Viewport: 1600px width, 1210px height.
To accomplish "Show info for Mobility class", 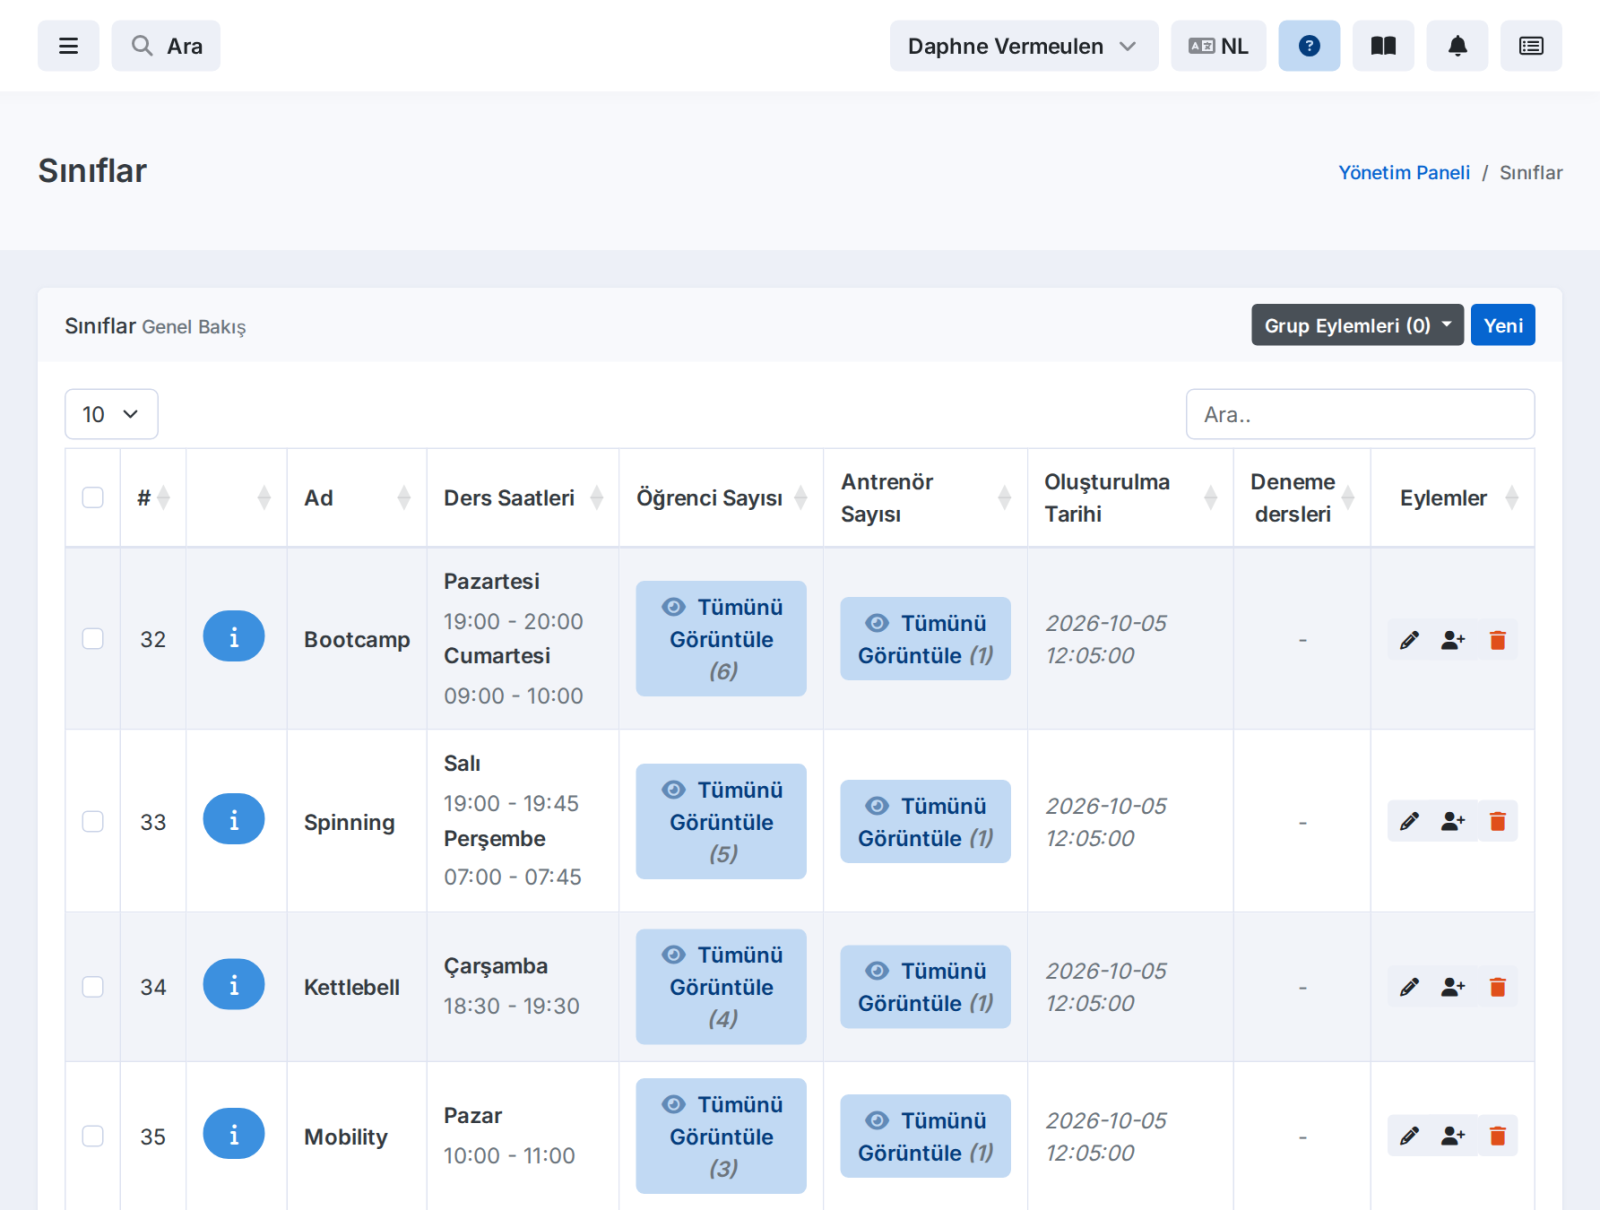I will (234, 1134).
